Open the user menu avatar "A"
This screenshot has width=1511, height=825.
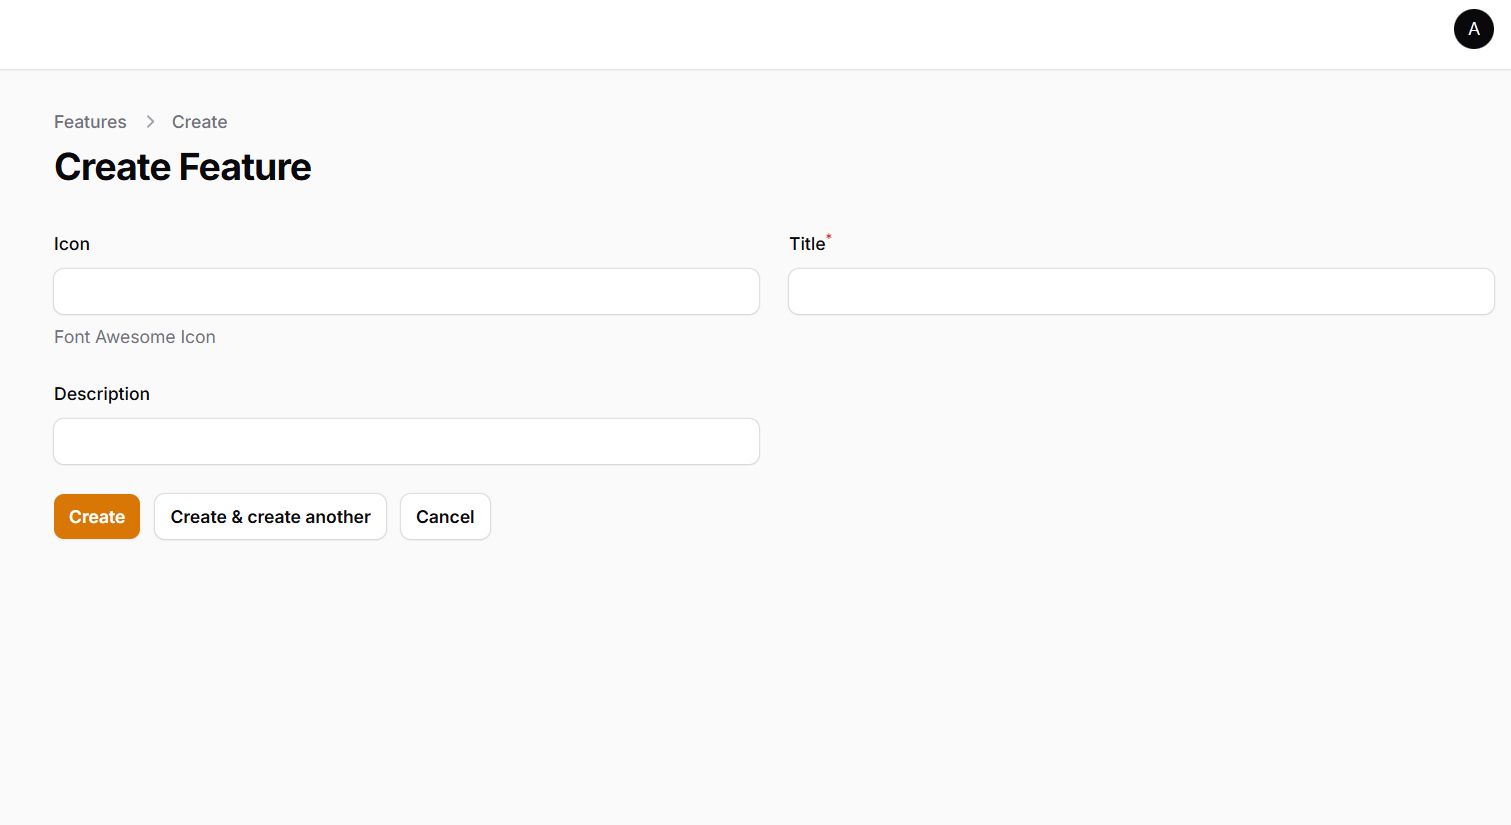click(1473, 29)
